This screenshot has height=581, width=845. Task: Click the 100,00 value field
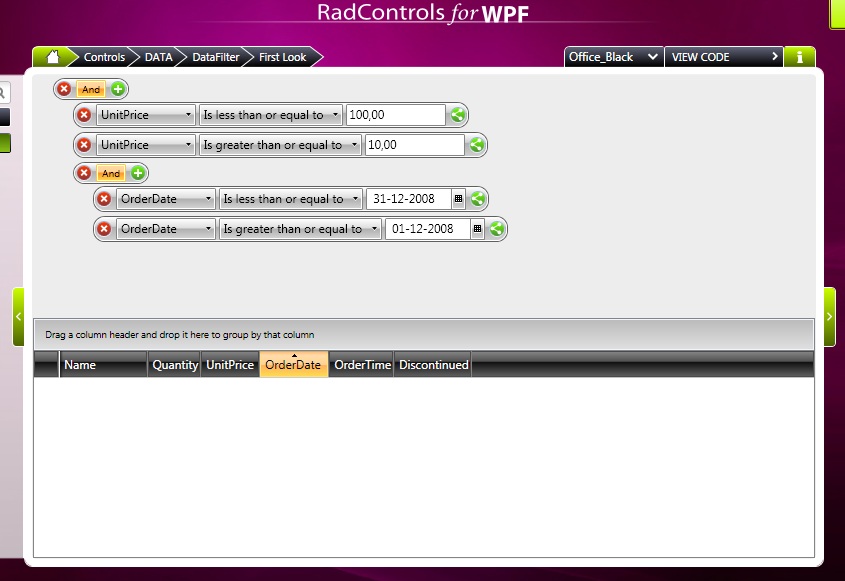396,115
